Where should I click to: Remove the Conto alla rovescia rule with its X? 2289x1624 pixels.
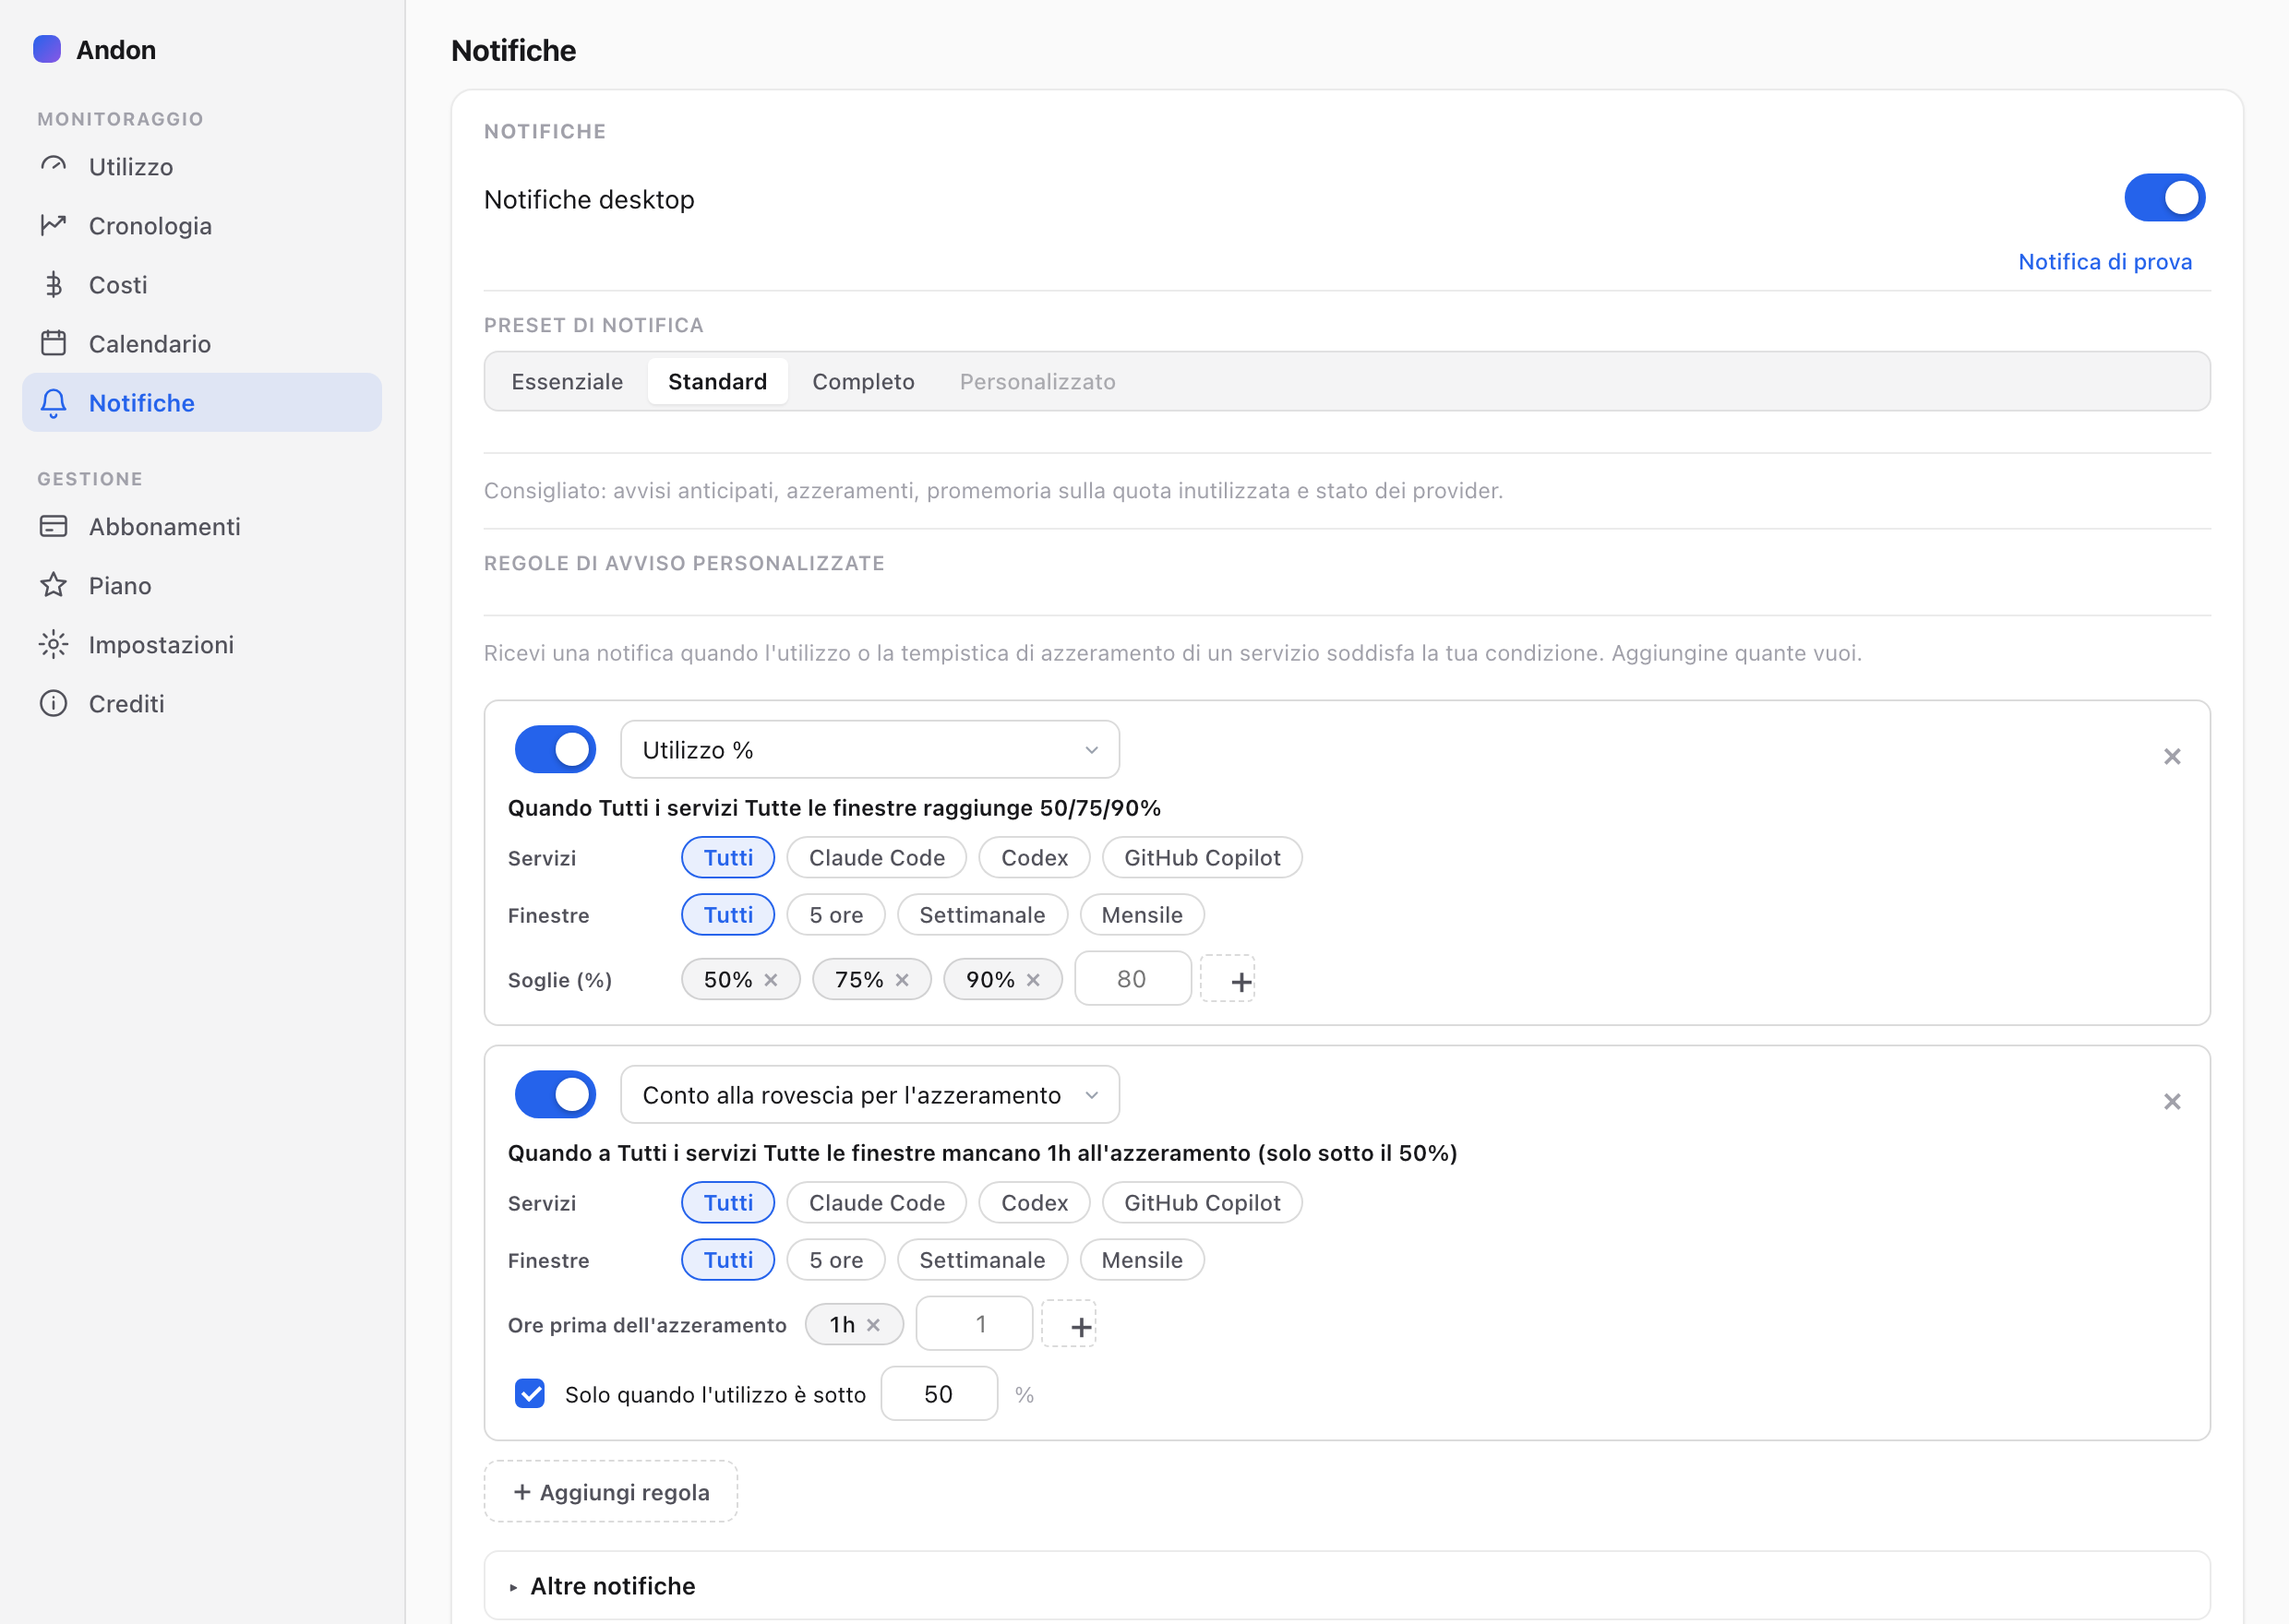point(2172,1101)
